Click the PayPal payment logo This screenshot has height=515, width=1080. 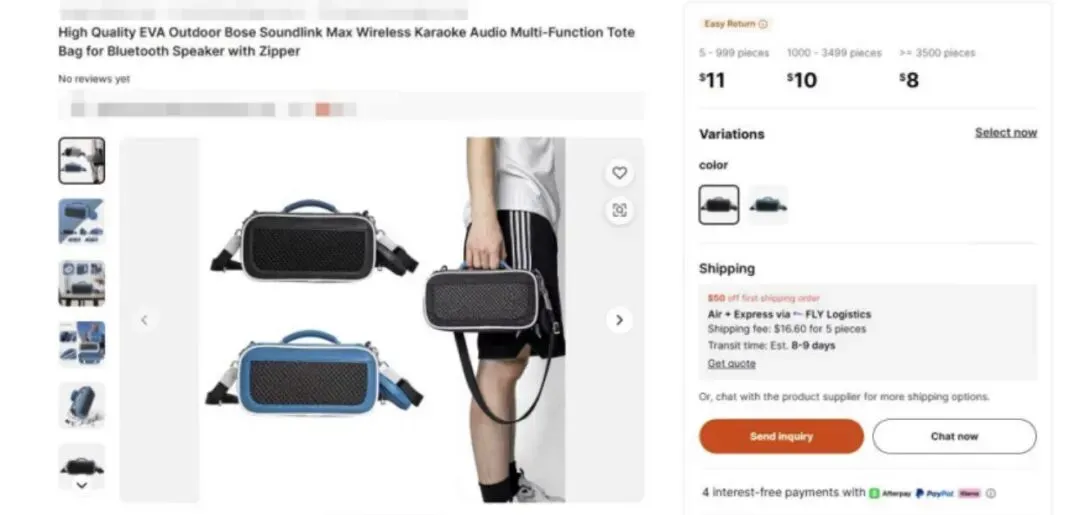tap(934, 493)
